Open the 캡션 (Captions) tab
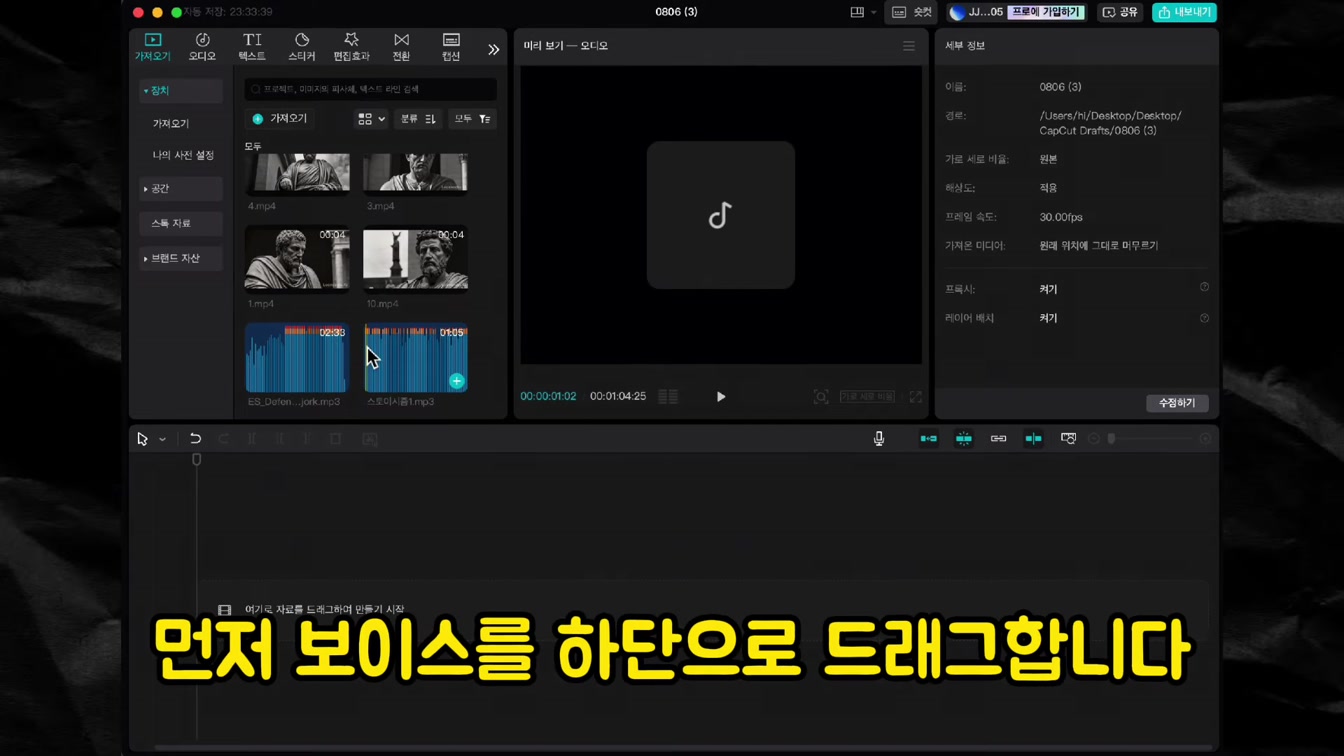This screenshot has height=756, width=1344. coord(451,47)
